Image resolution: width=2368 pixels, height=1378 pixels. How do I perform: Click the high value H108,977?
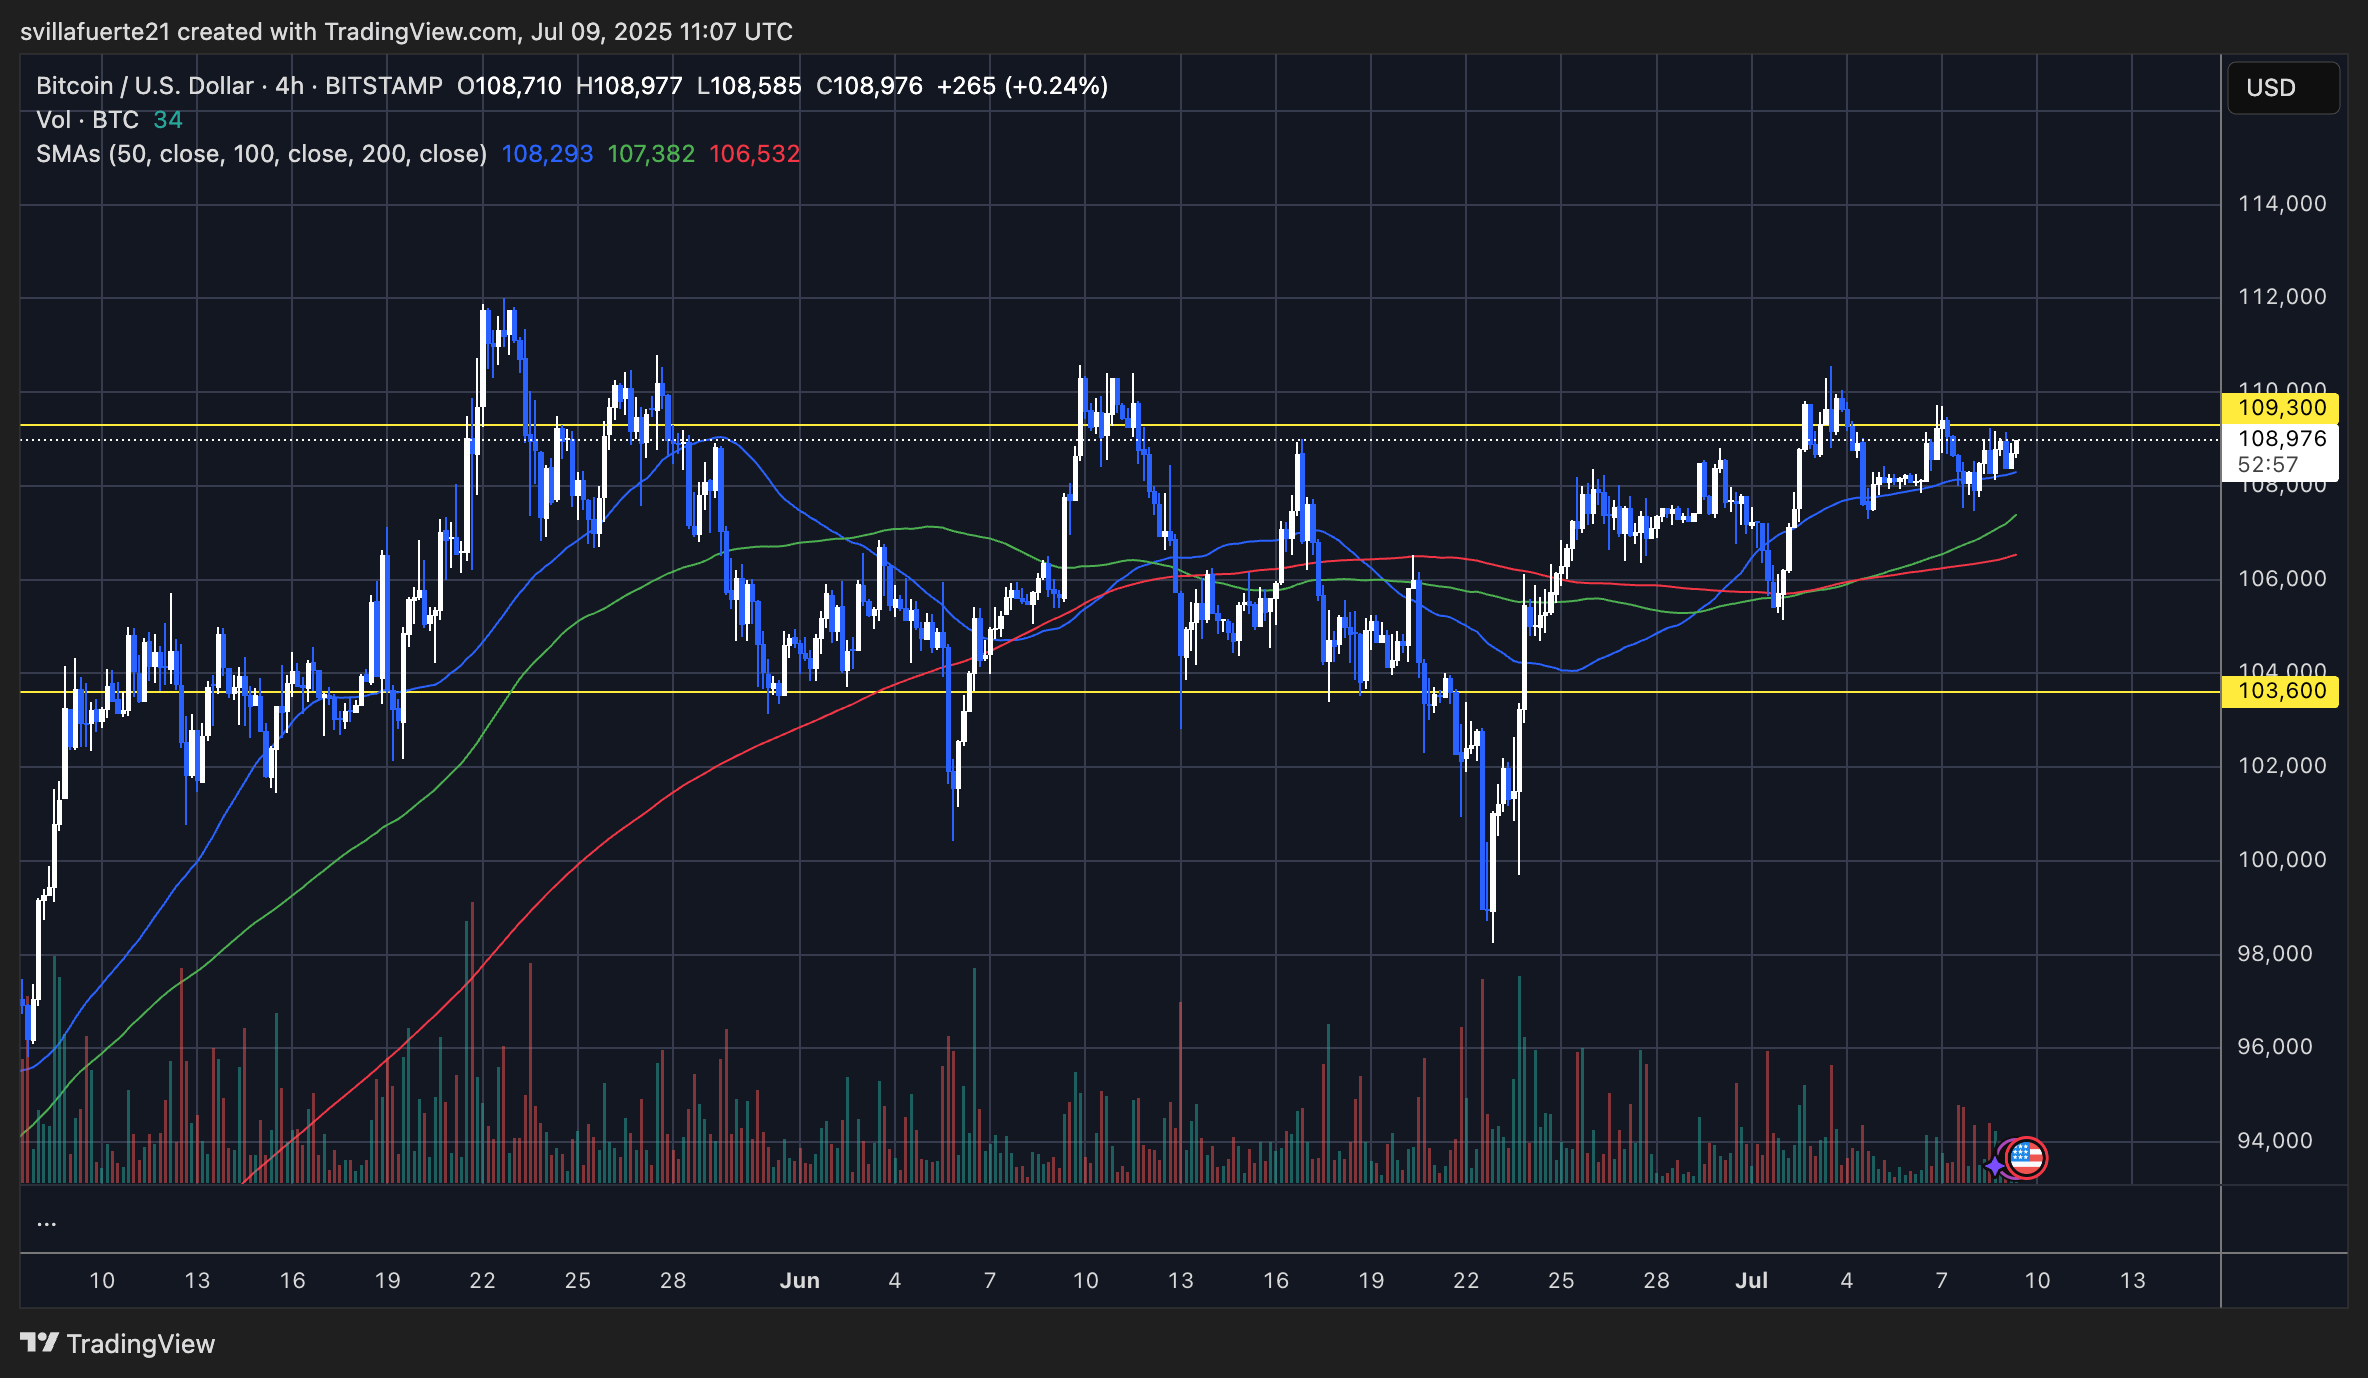[x=629, y=86]
